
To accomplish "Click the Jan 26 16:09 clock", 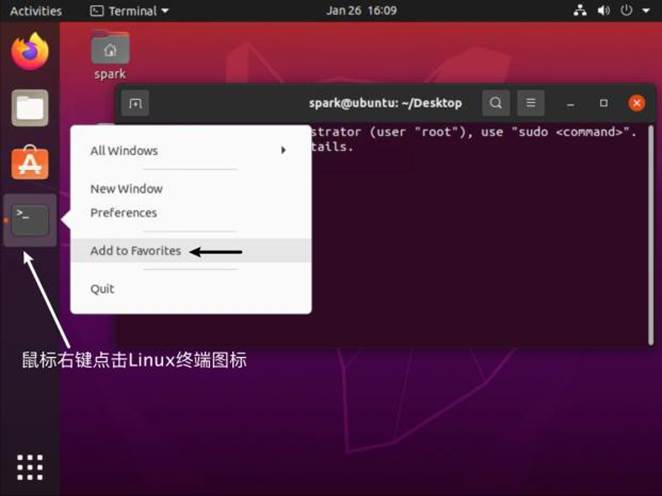I will pyautogui.click(x=361, y=10).
